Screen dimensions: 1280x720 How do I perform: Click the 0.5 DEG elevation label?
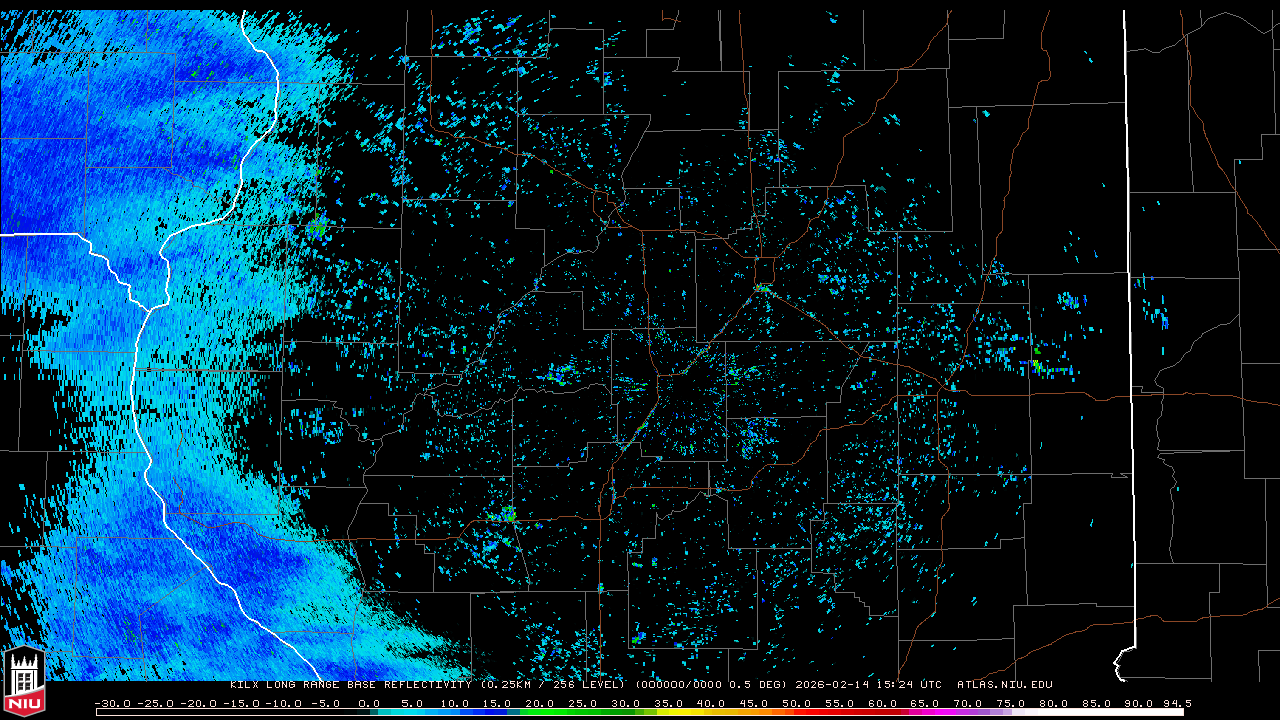756,685
